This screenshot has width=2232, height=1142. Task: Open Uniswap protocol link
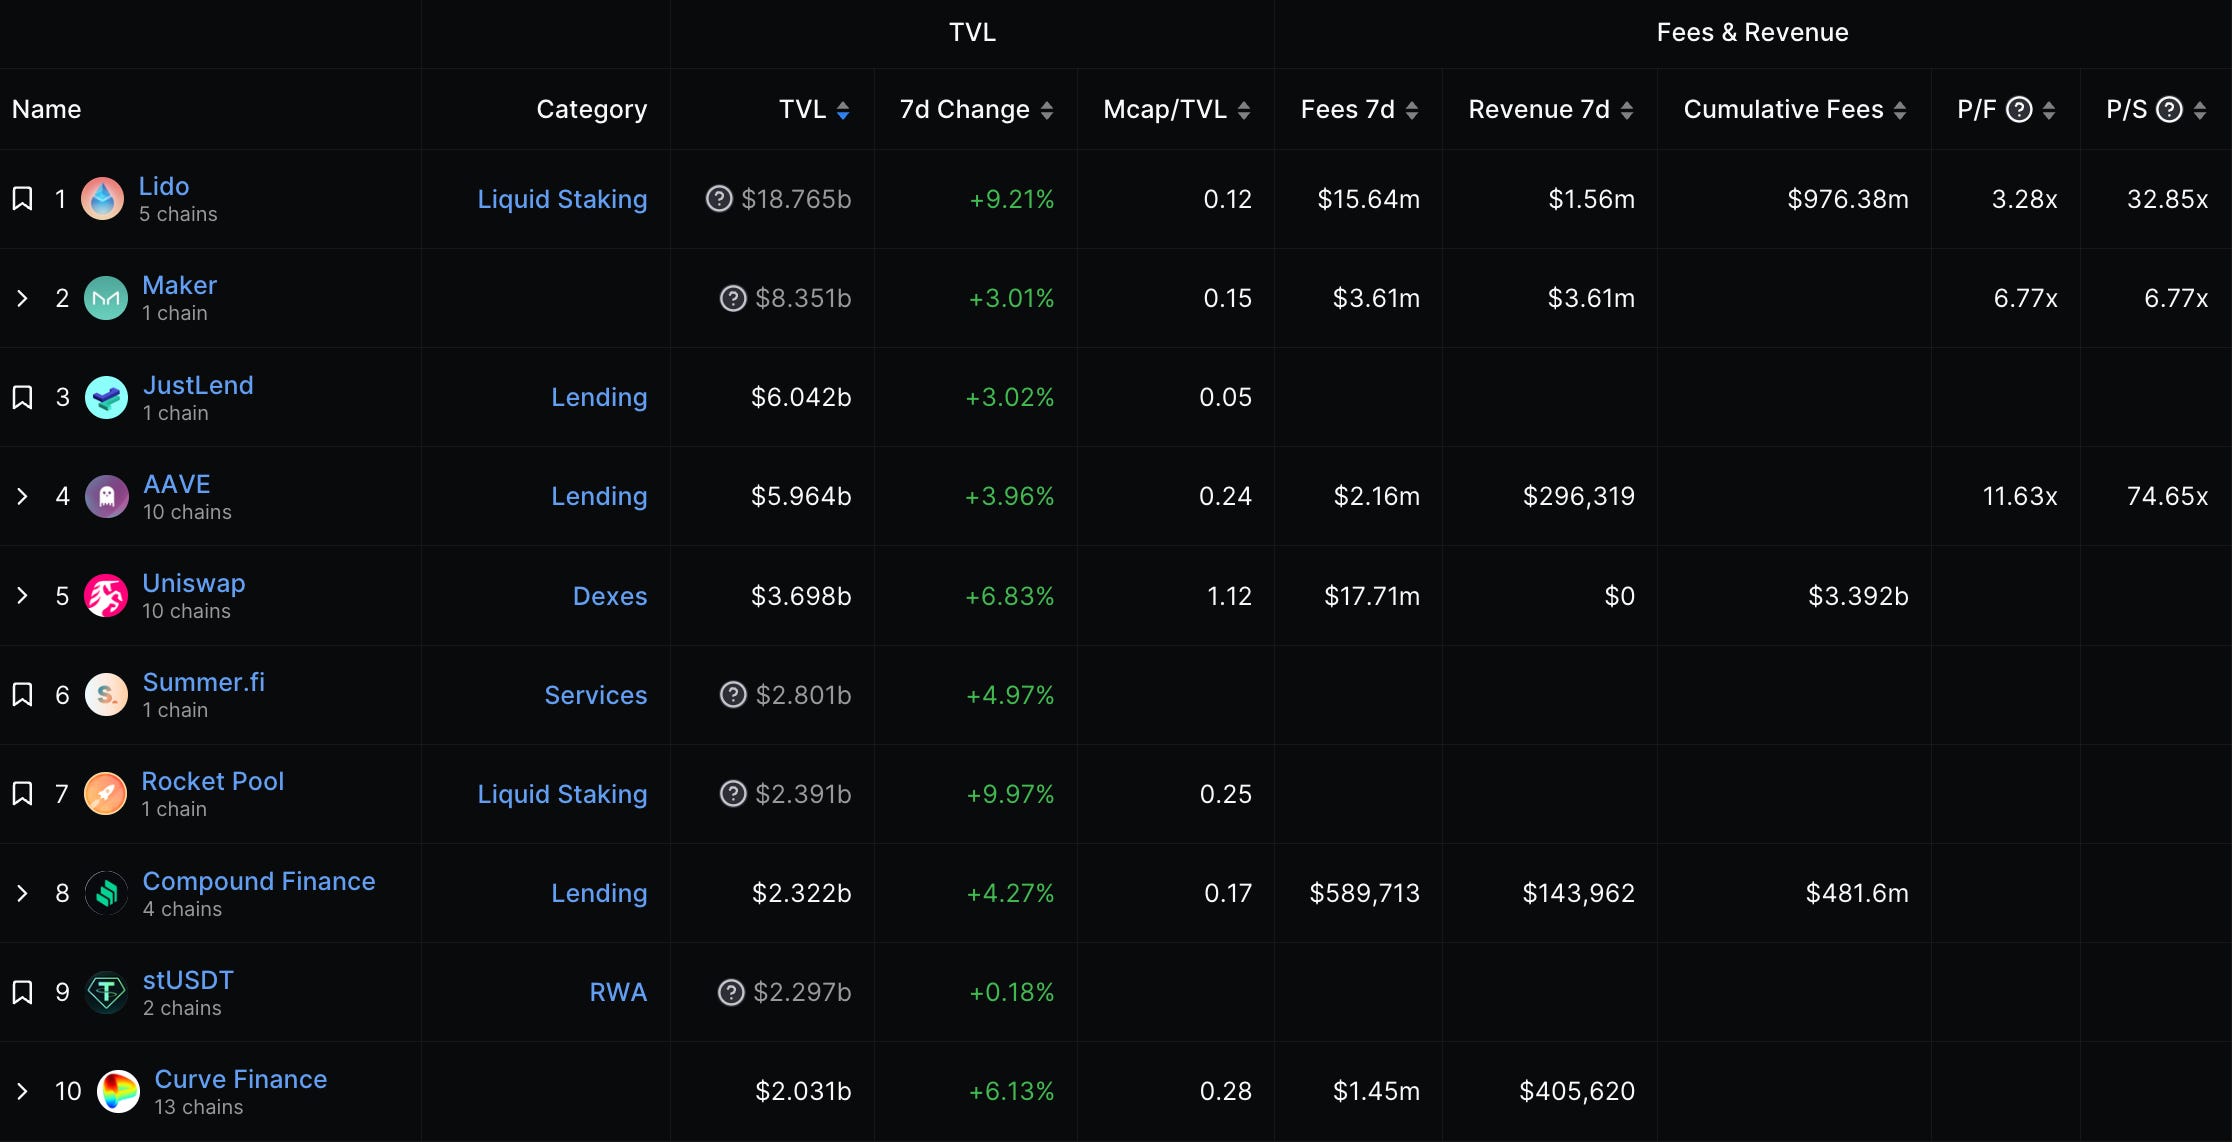point(194,583)
